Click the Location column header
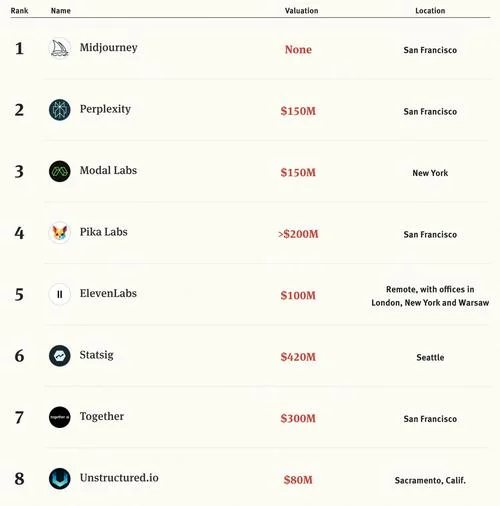This screenshot has width=500, height=506. pos(430,11)
